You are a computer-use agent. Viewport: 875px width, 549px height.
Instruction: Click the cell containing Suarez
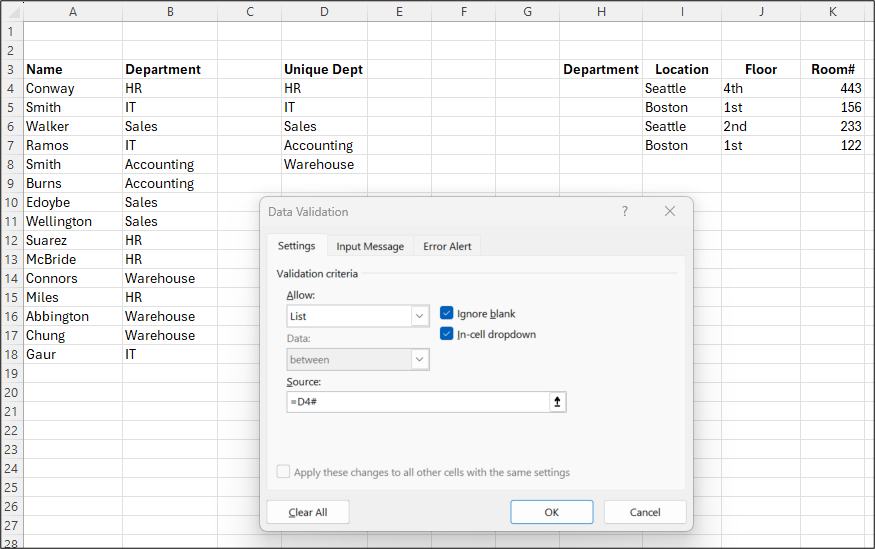[73, 240]
